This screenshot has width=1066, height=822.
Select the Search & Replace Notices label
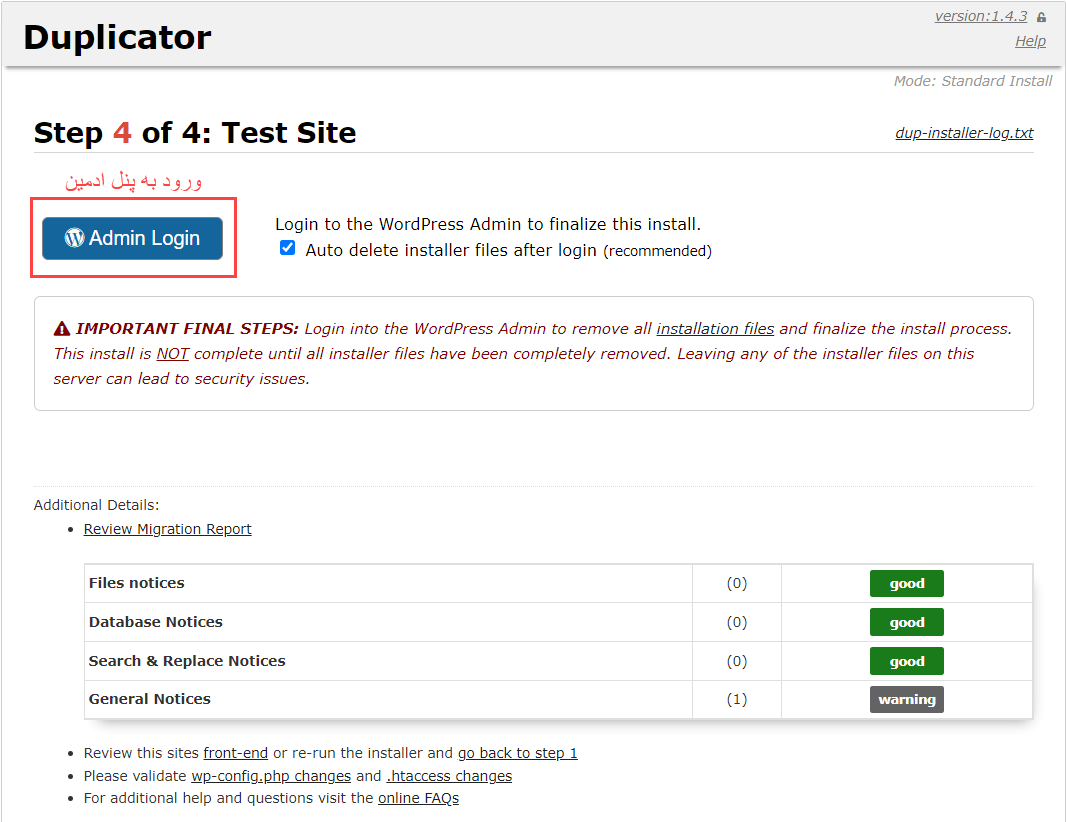tap(187, 661)
